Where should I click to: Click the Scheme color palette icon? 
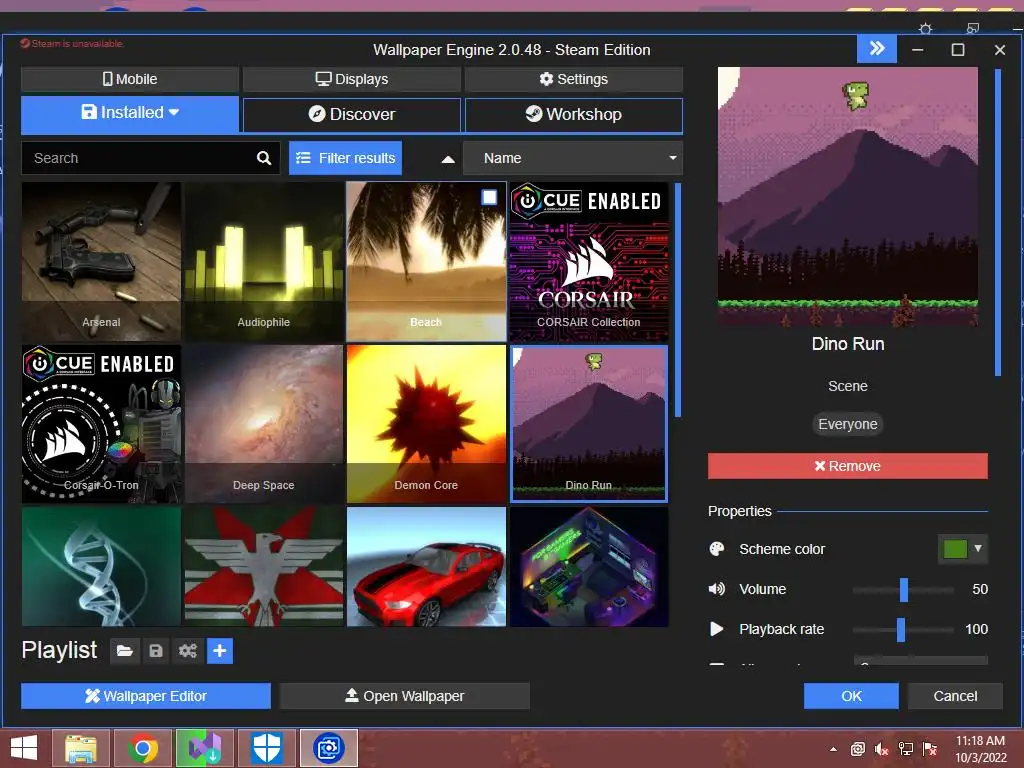[x=717, y=549]
